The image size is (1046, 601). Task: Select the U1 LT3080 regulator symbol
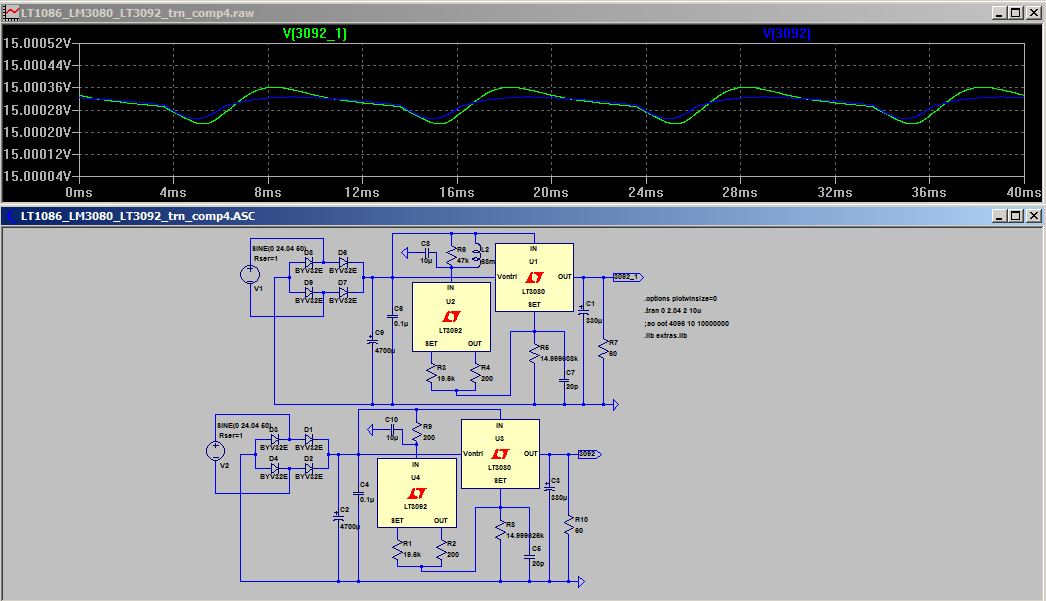tap(534, 277)
